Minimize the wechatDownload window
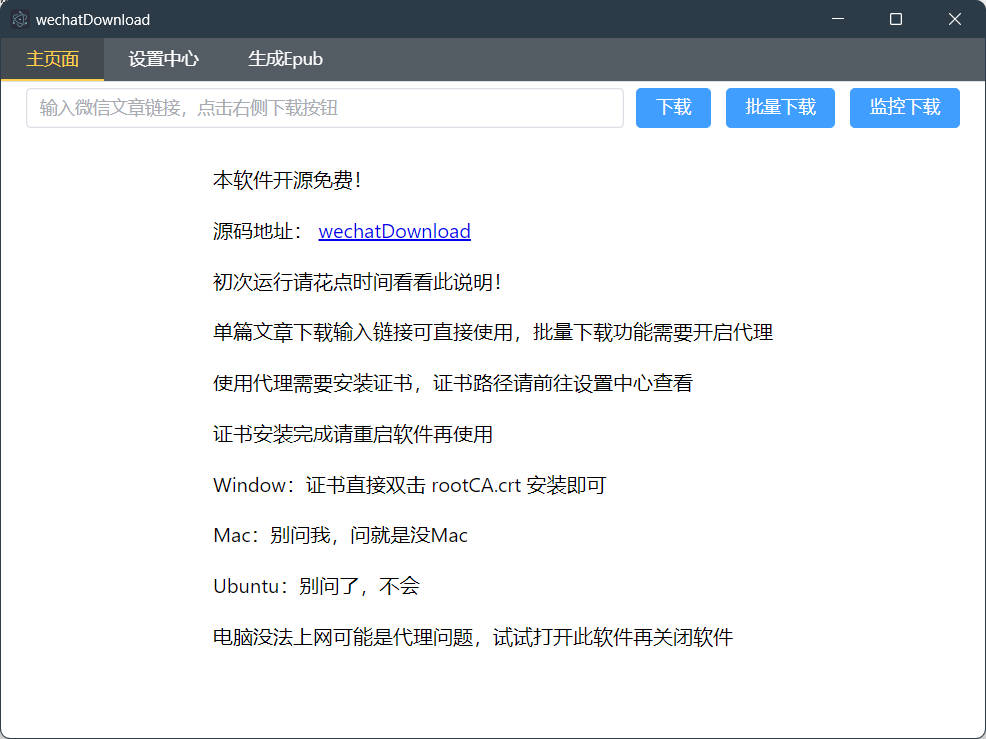This screenshot has width=986, height=739. coord(838,19)
